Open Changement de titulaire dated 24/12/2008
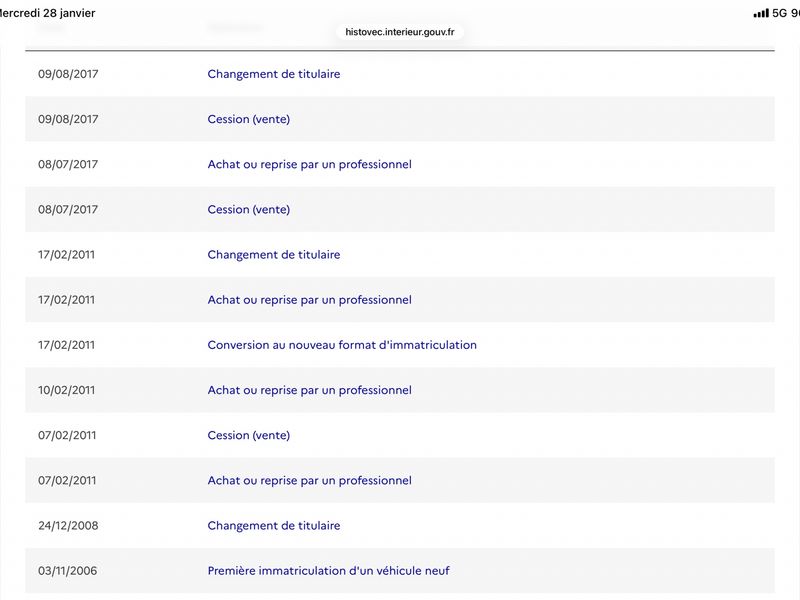The image size is (800, 600). click(x=273, y=526)
